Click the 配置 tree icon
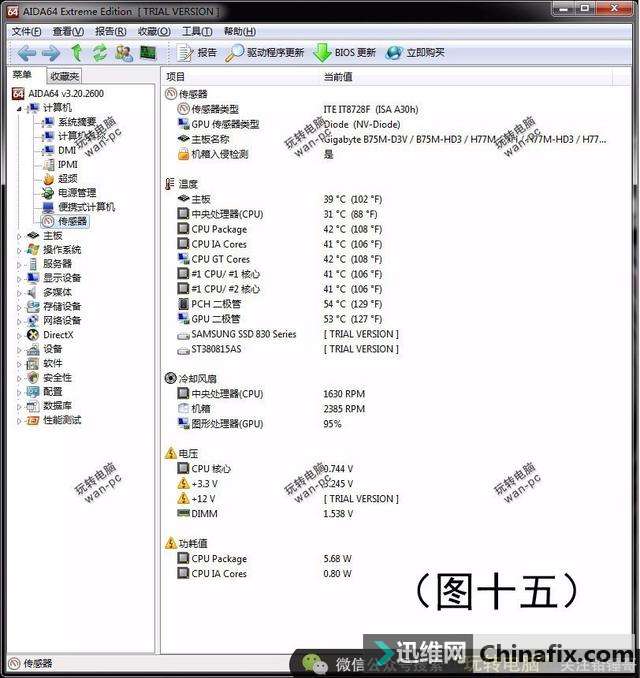 (x=33, y=392)
